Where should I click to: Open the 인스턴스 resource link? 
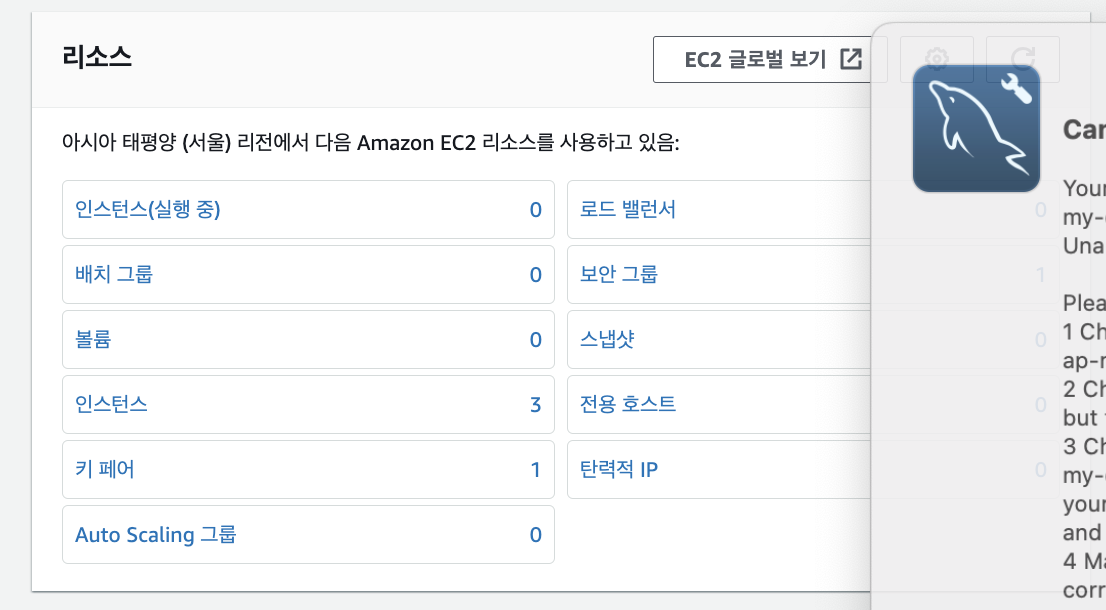[x=112, y=405]
